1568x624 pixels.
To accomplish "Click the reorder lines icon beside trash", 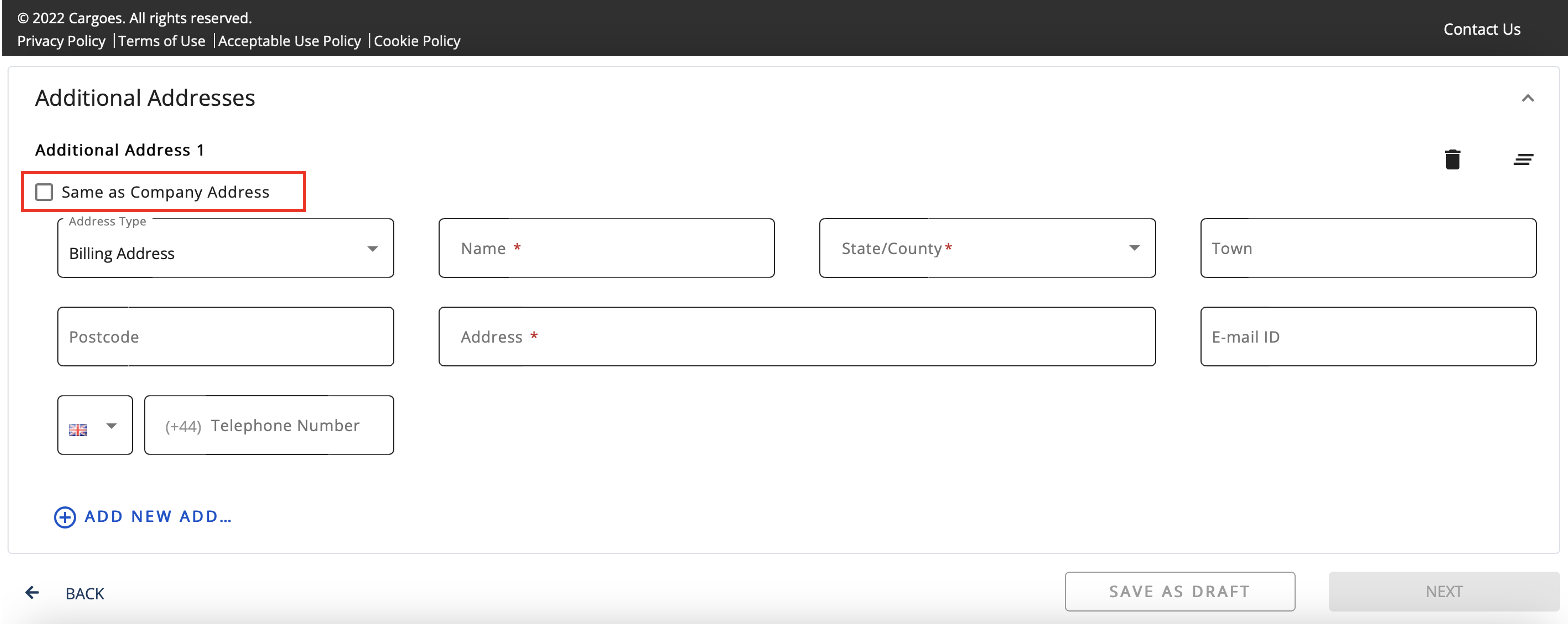I will click(x=1523, y=159).
